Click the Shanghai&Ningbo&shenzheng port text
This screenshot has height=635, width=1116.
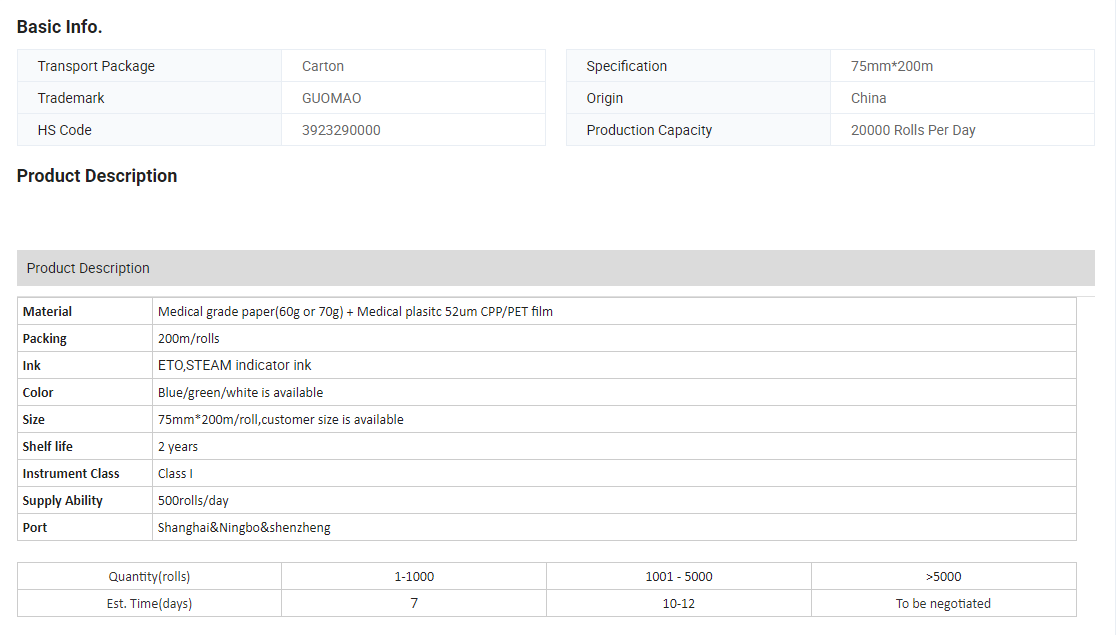click(x=244, y=528)
